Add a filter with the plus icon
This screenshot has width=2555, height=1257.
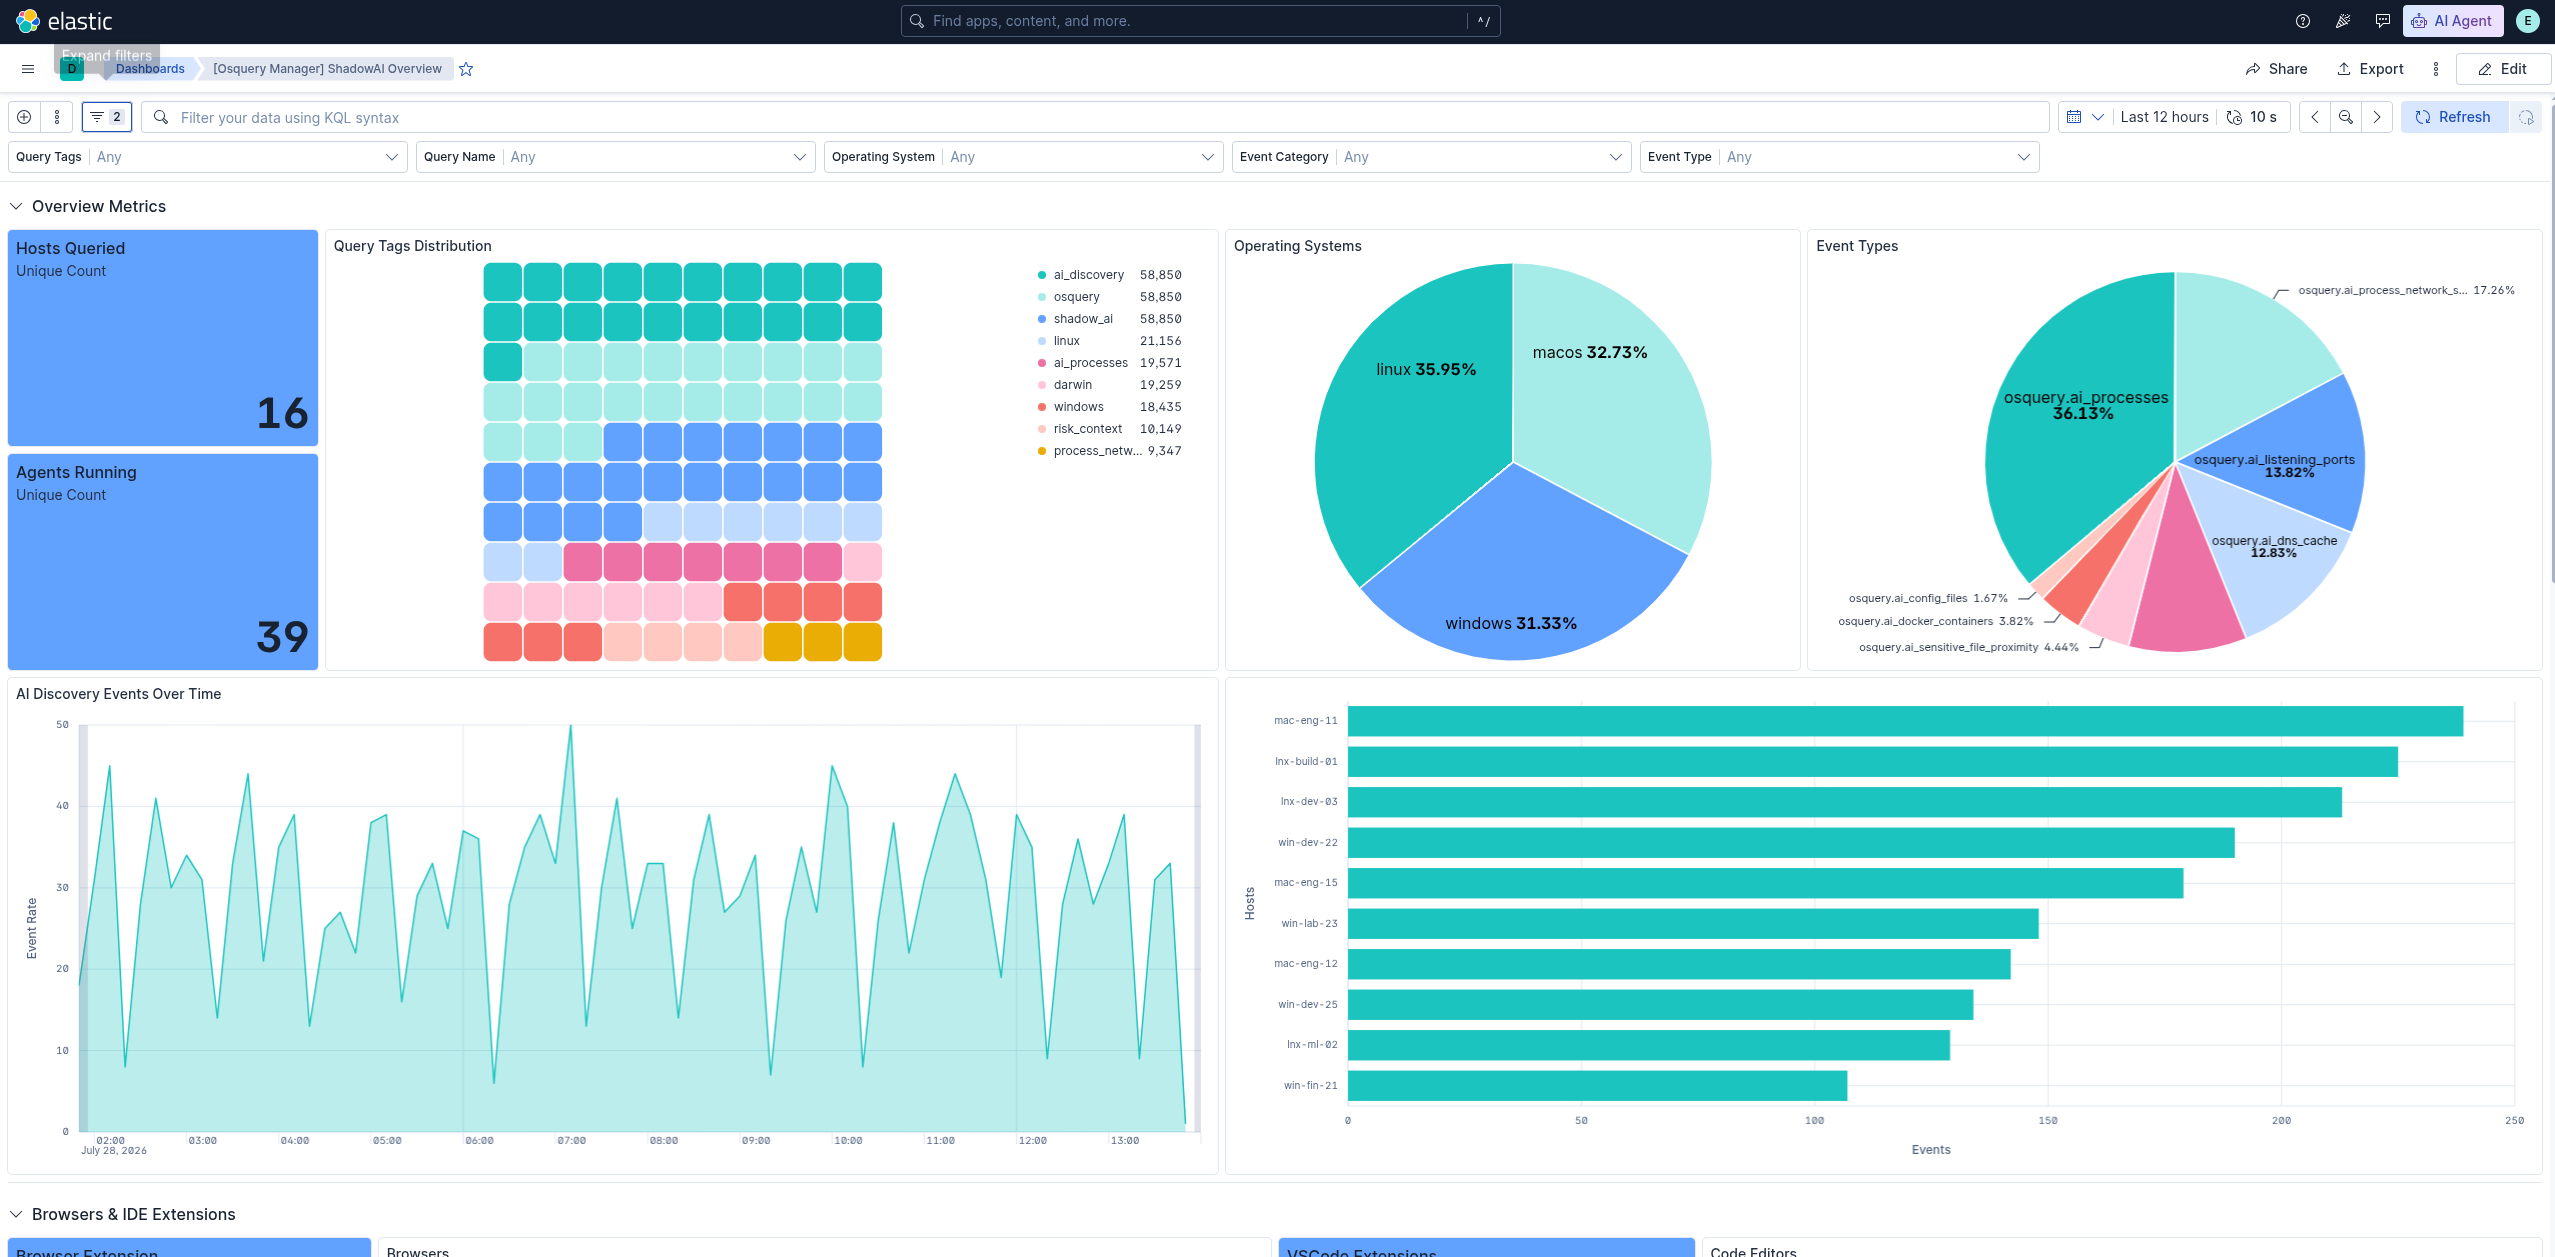(24, 117)
